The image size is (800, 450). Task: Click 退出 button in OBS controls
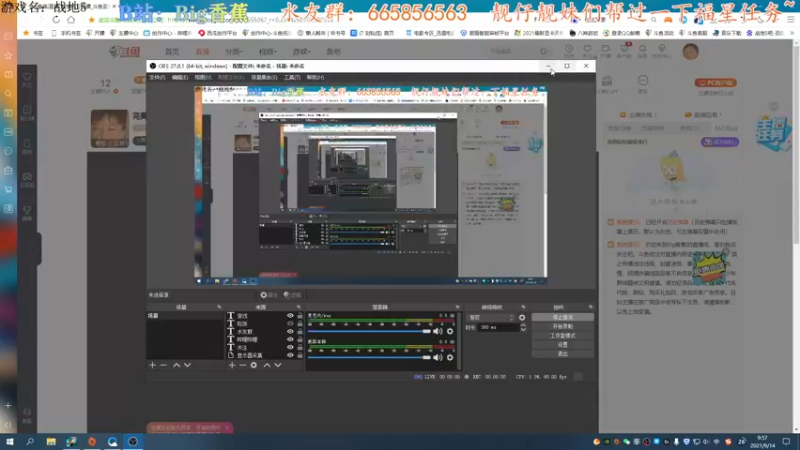click(562, 354)
